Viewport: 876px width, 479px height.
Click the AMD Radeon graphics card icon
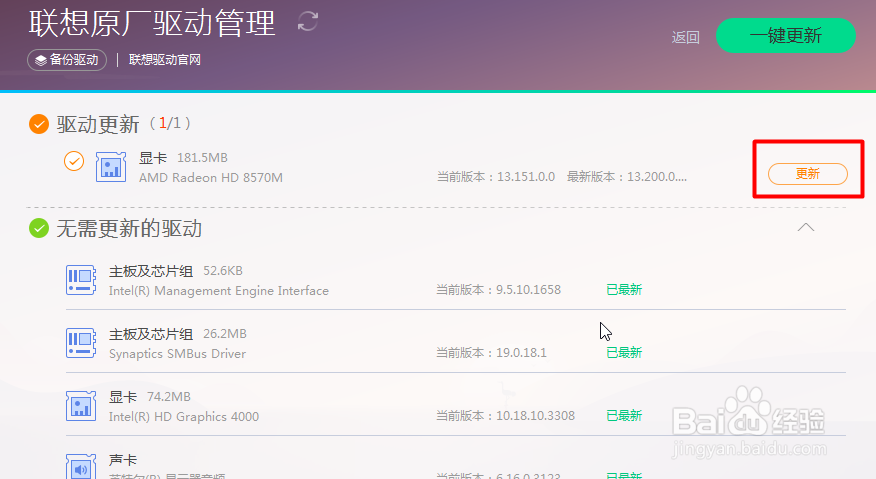[x=111, y=167]
